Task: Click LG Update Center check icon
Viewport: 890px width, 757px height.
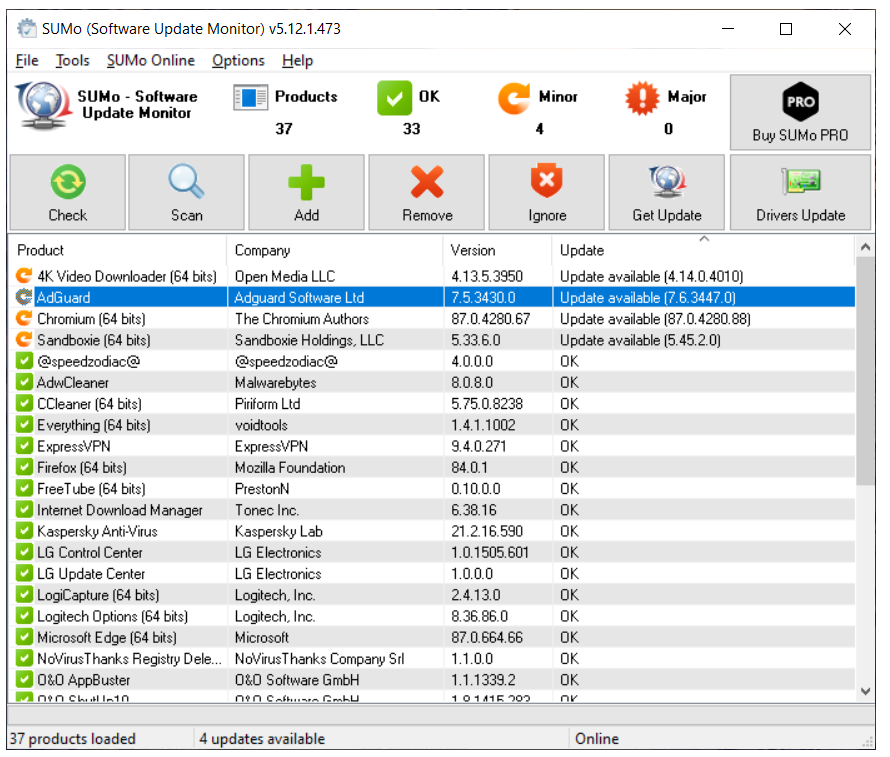Action: pos(24,574)
